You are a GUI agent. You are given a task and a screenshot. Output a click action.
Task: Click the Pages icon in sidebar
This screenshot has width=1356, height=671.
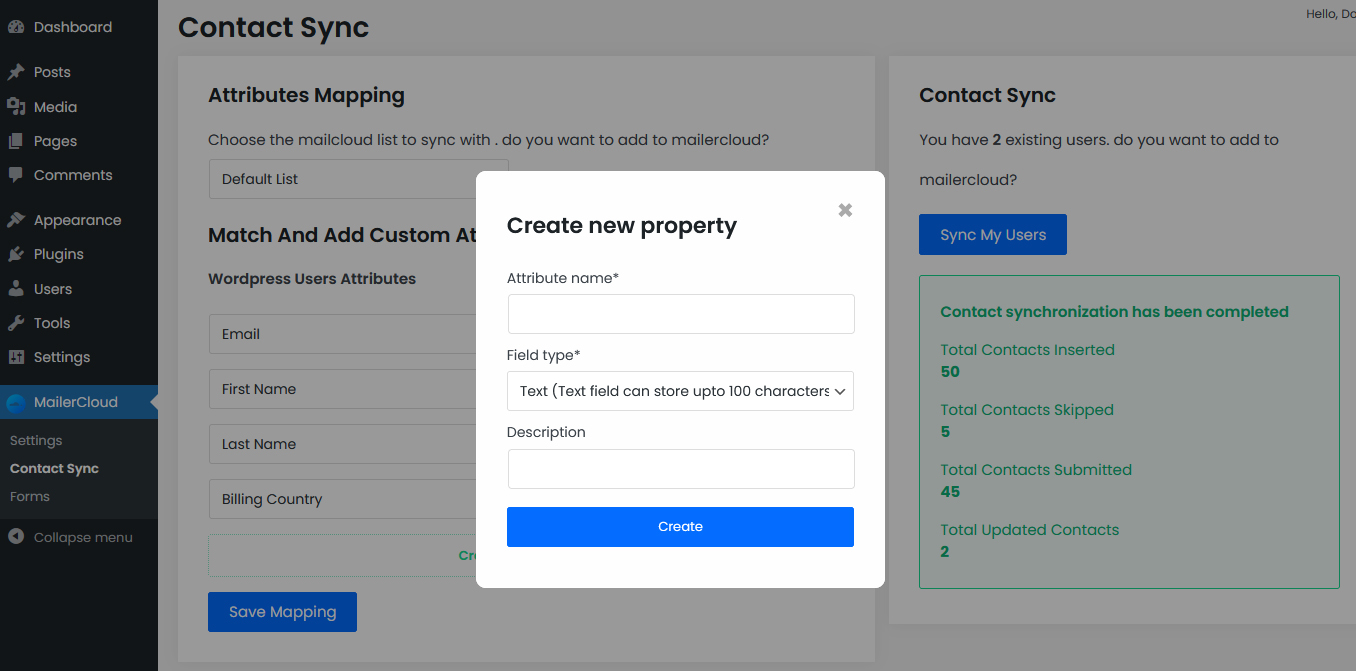16,141
